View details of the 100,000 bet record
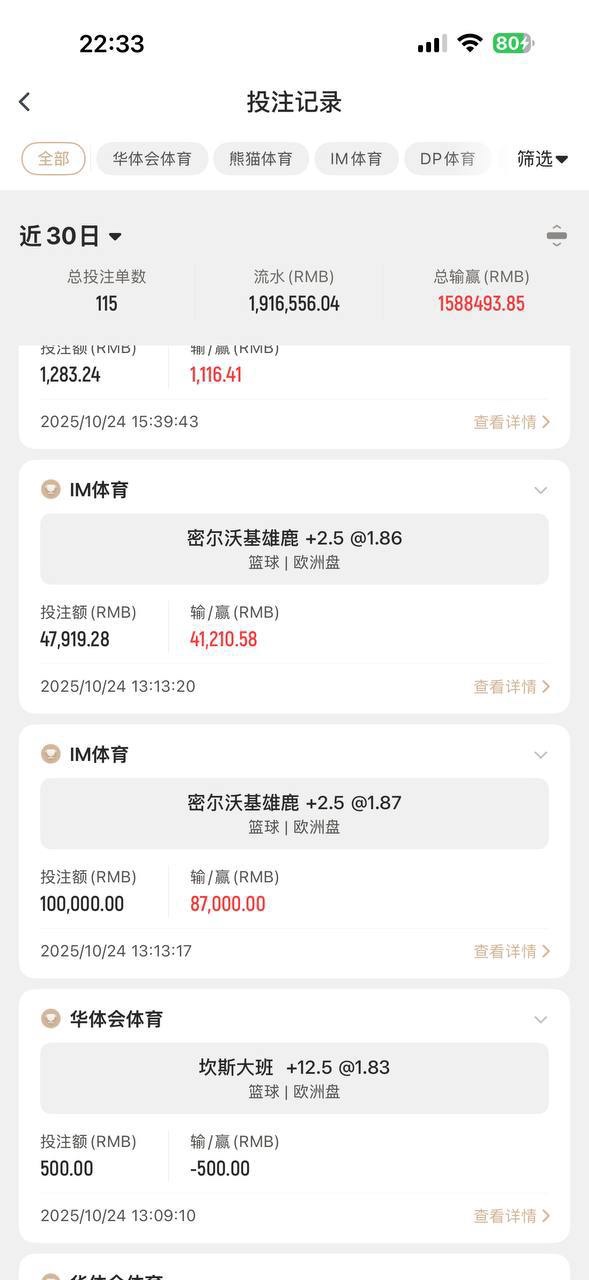Screen dimensions: 589x1280 click(511, 951)
